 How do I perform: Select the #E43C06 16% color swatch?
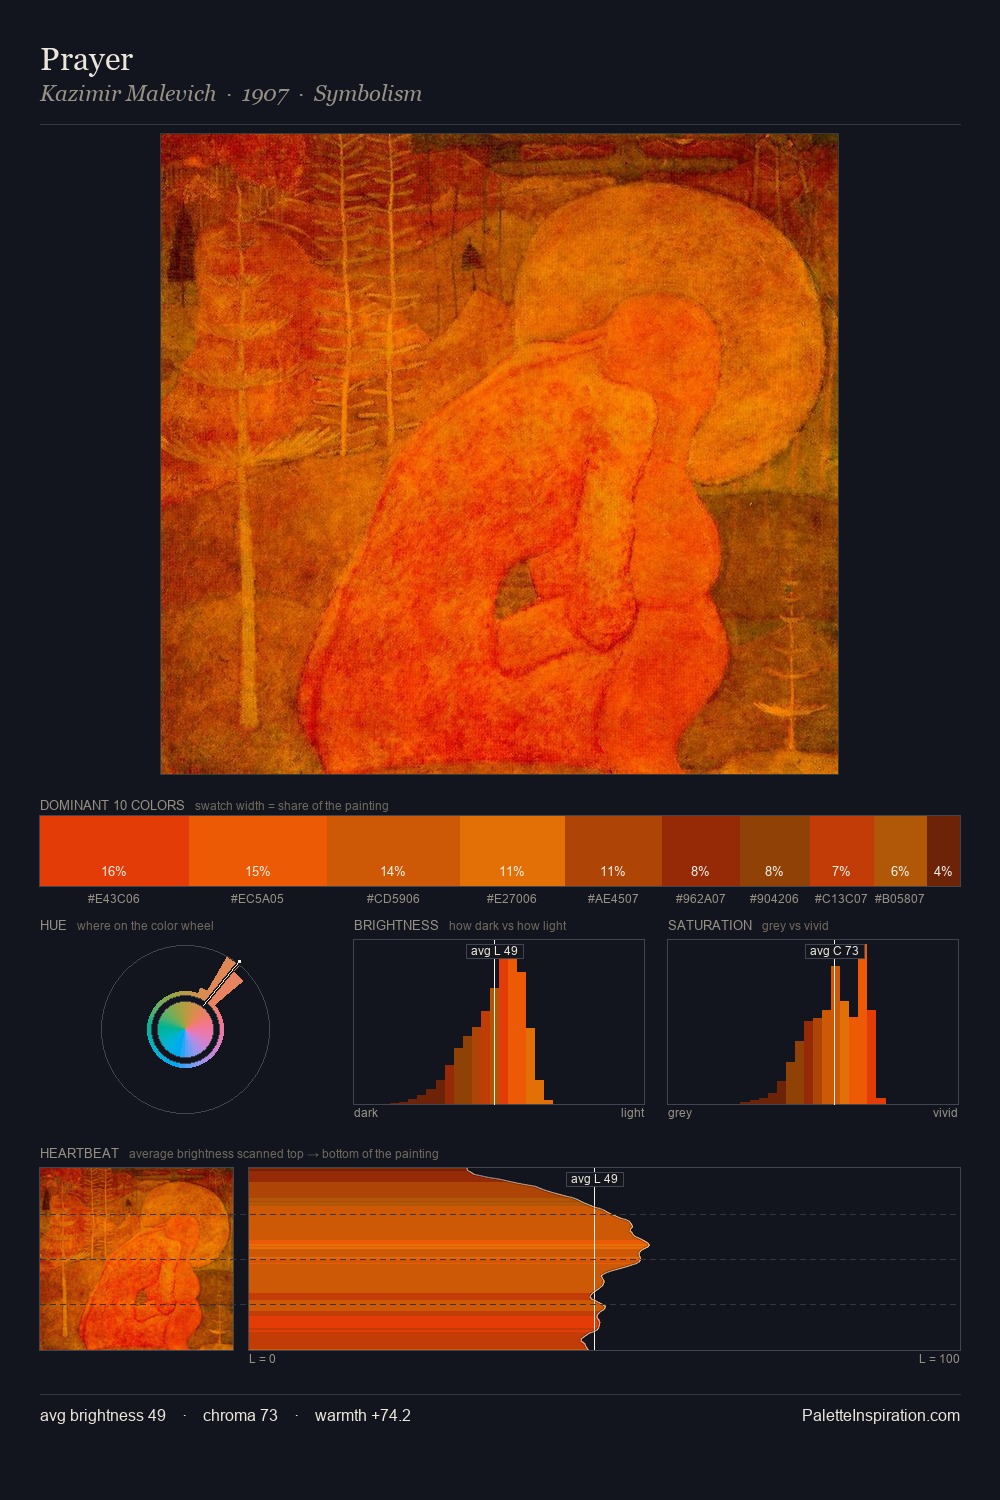point(114,851)
